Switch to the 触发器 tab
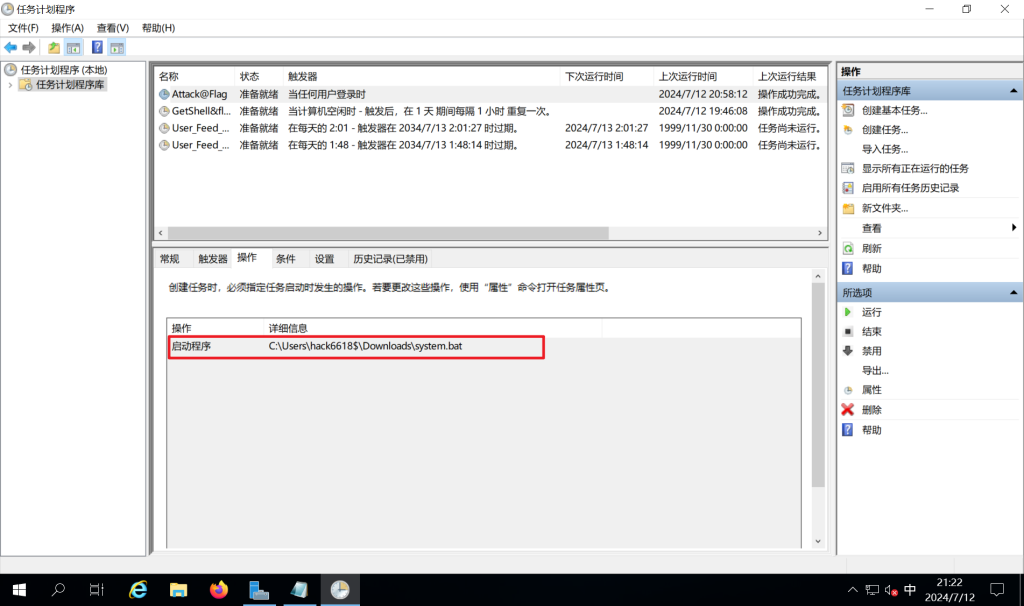The height and width of the screenshot is (606, 1024). tap(213, 259)
